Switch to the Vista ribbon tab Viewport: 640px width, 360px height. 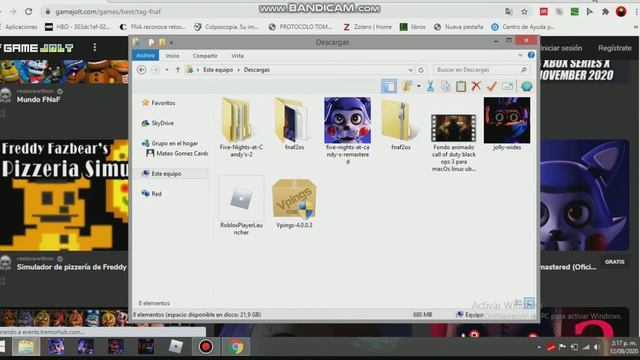(x=238, y=56)
